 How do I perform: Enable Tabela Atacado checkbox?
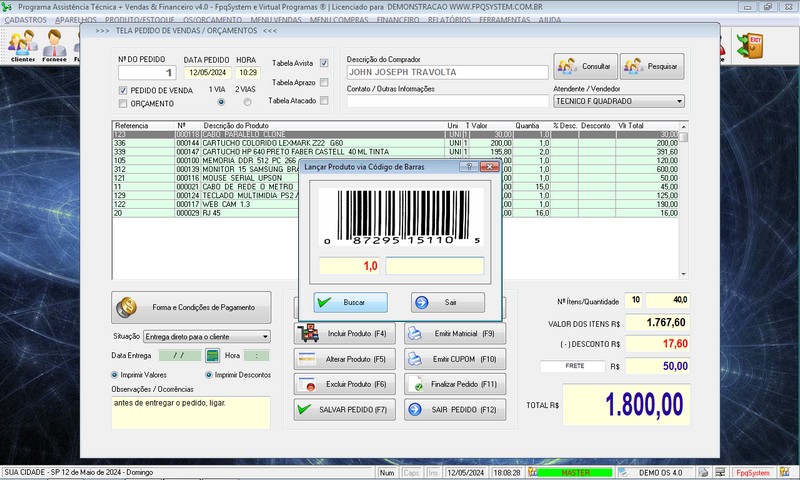[324, 100]
